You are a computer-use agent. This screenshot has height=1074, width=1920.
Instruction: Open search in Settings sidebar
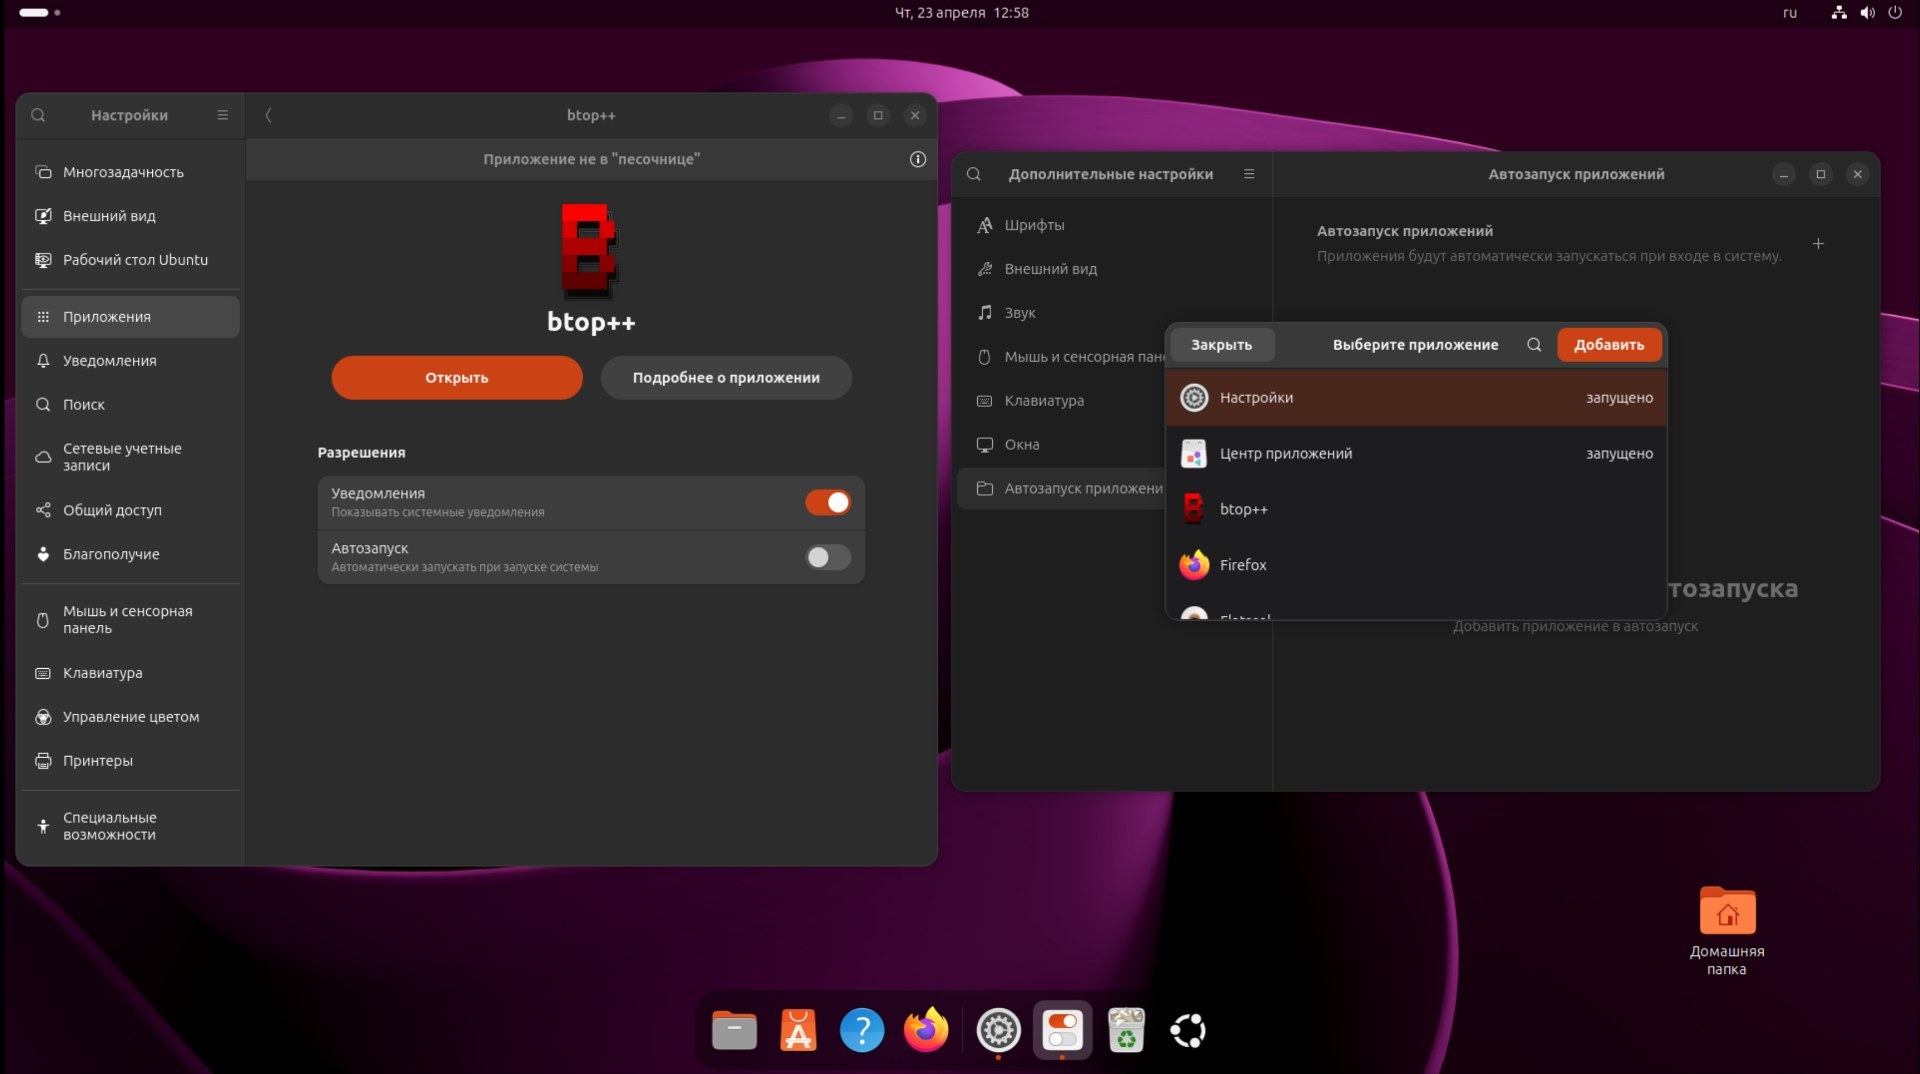pyautogui.click(x=38, y=115)
